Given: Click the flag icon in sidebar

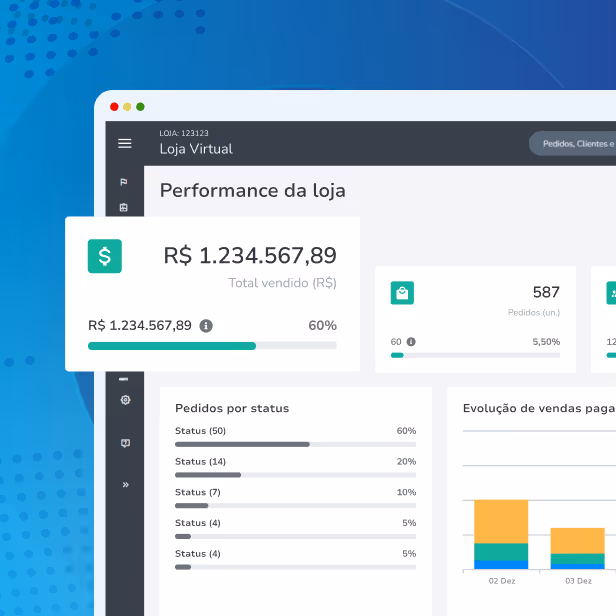Looking at the screenshot, I should (x=124, y=182).
